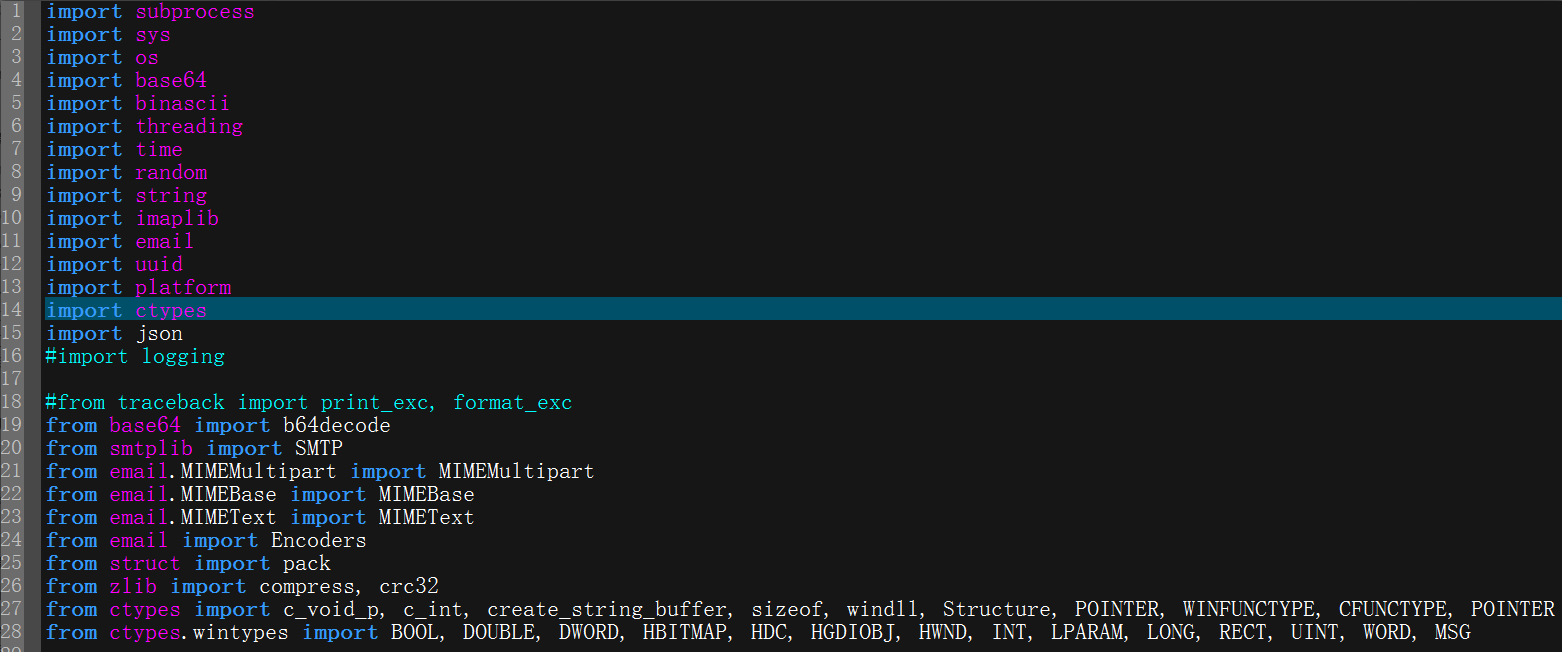
Task: Click 'format_exc' in the commented traceback line
Action: coord(513,403)
